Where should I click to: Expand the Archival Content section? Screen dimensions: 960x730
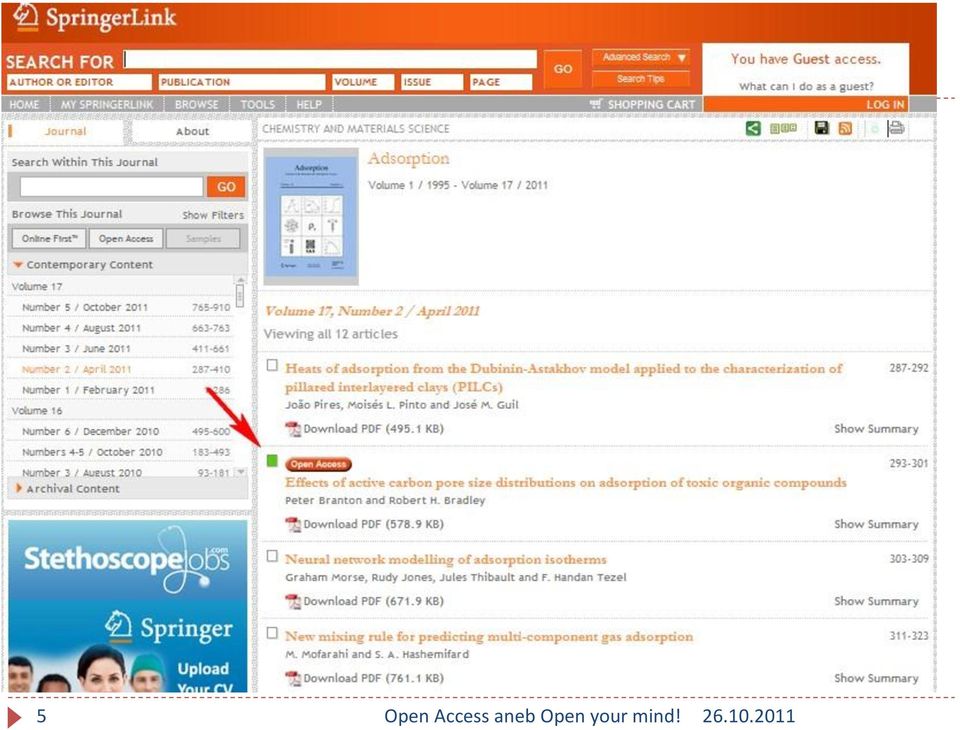click(18, 488)
